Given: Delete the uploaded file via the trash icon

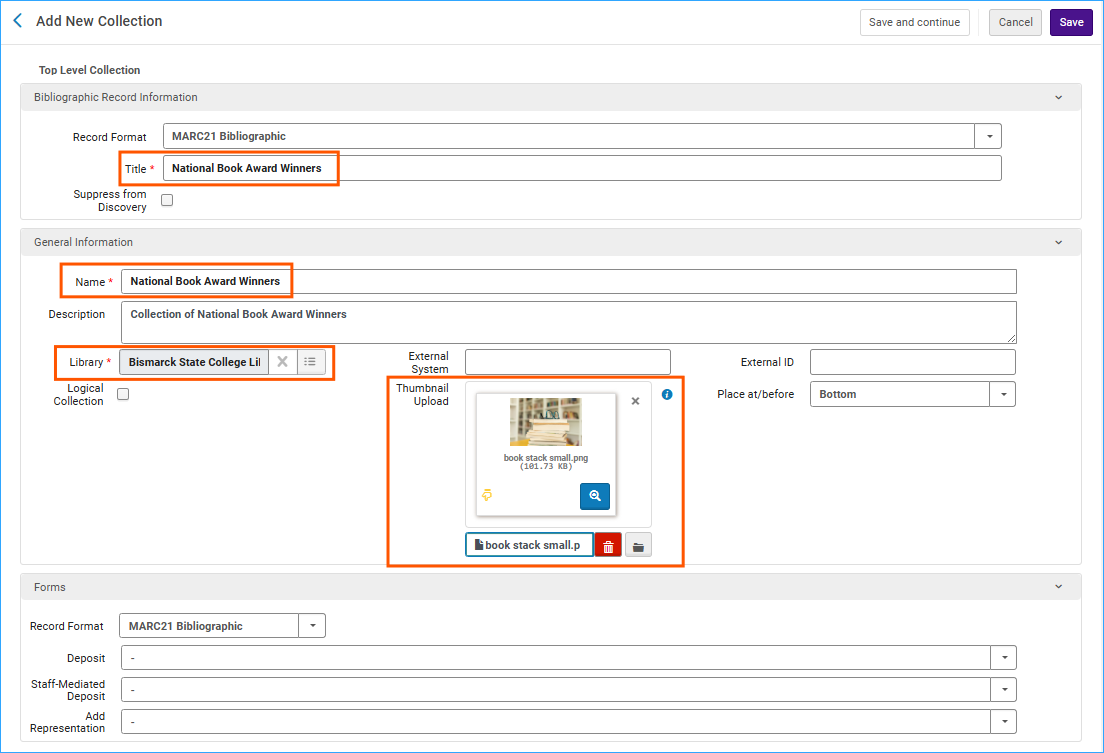Looking at the screenshot, I should (608, 544).
